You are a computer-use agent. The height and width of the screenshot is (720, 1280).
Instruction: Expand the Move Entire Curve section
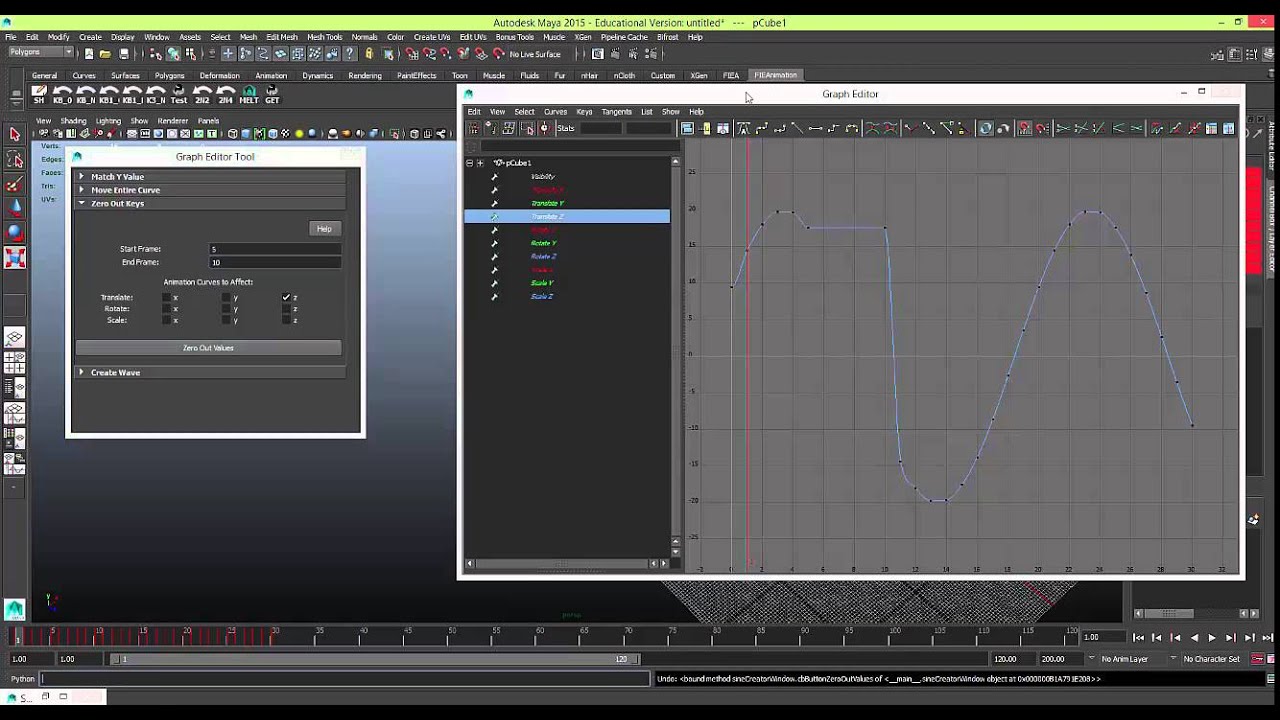(x=210, y=190)
